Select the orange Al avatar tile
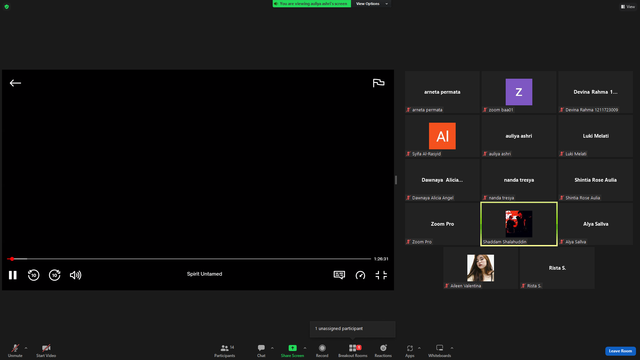 click(x=442, y=136)
